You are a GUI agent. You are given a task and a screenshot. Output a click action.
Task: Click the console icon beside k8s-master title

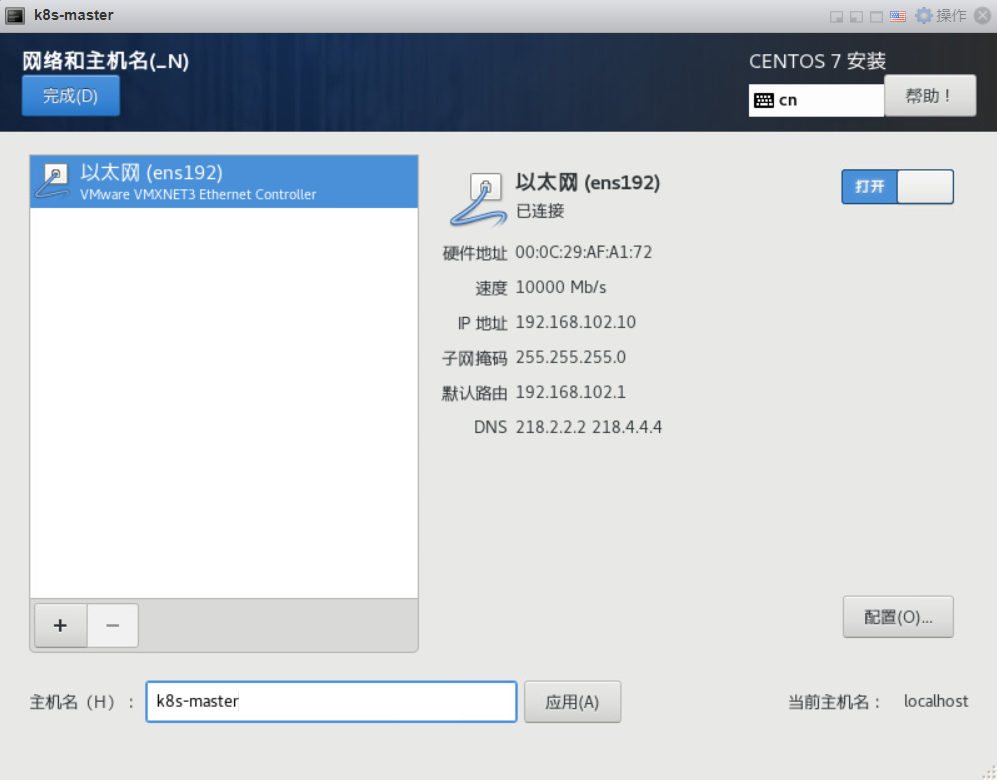coord(15,16)
